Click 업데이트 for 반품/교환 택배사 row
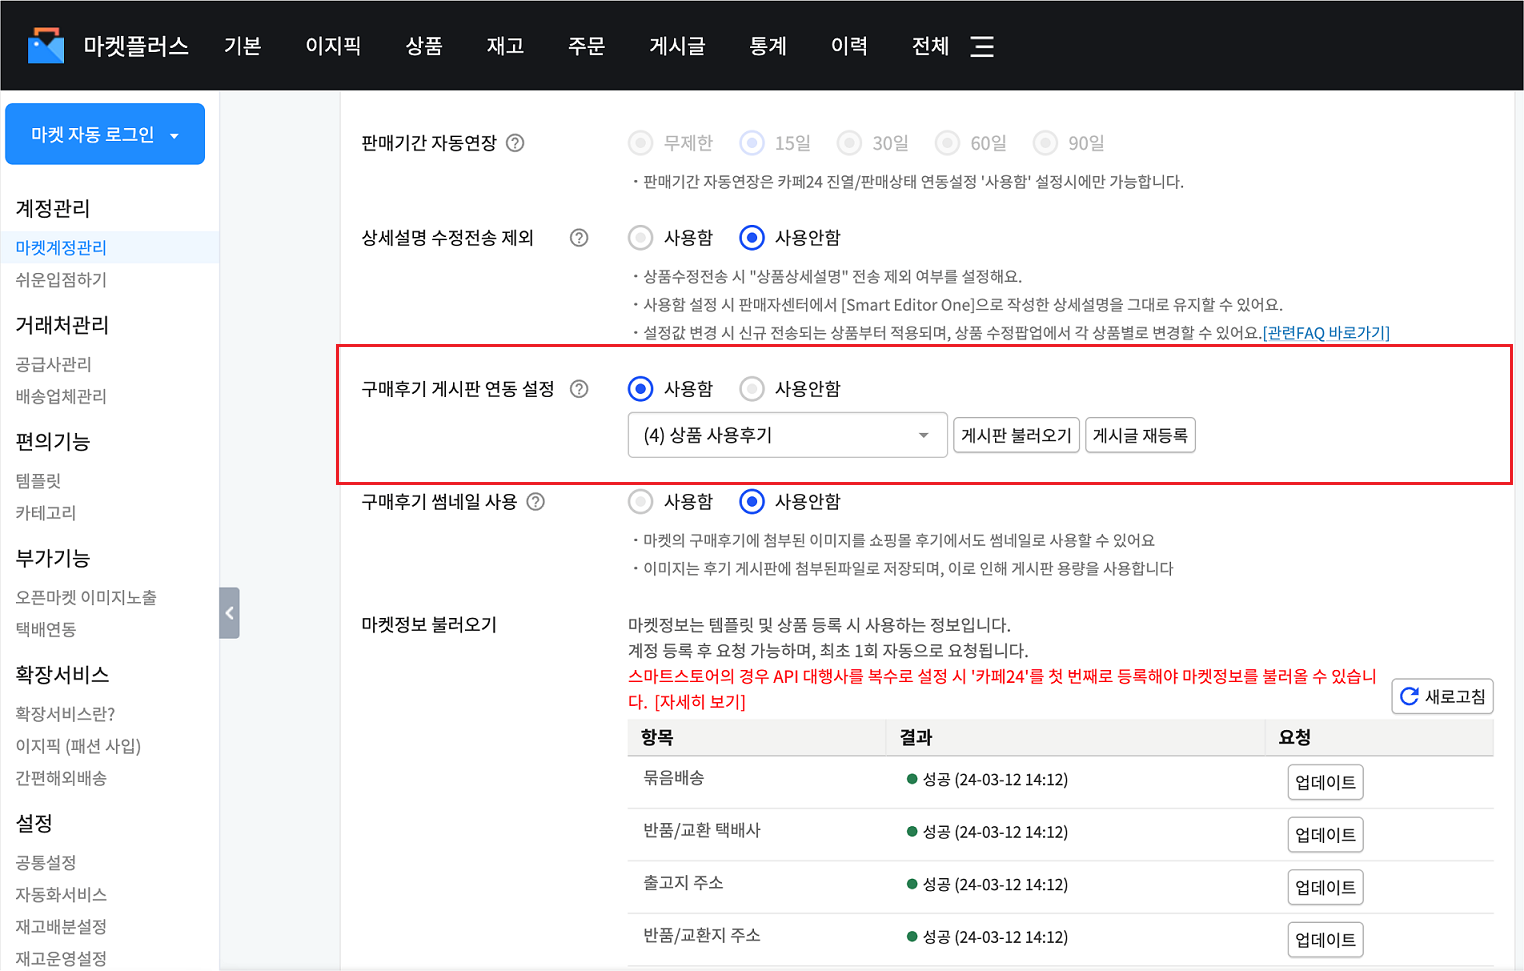 coord(1325,835)
